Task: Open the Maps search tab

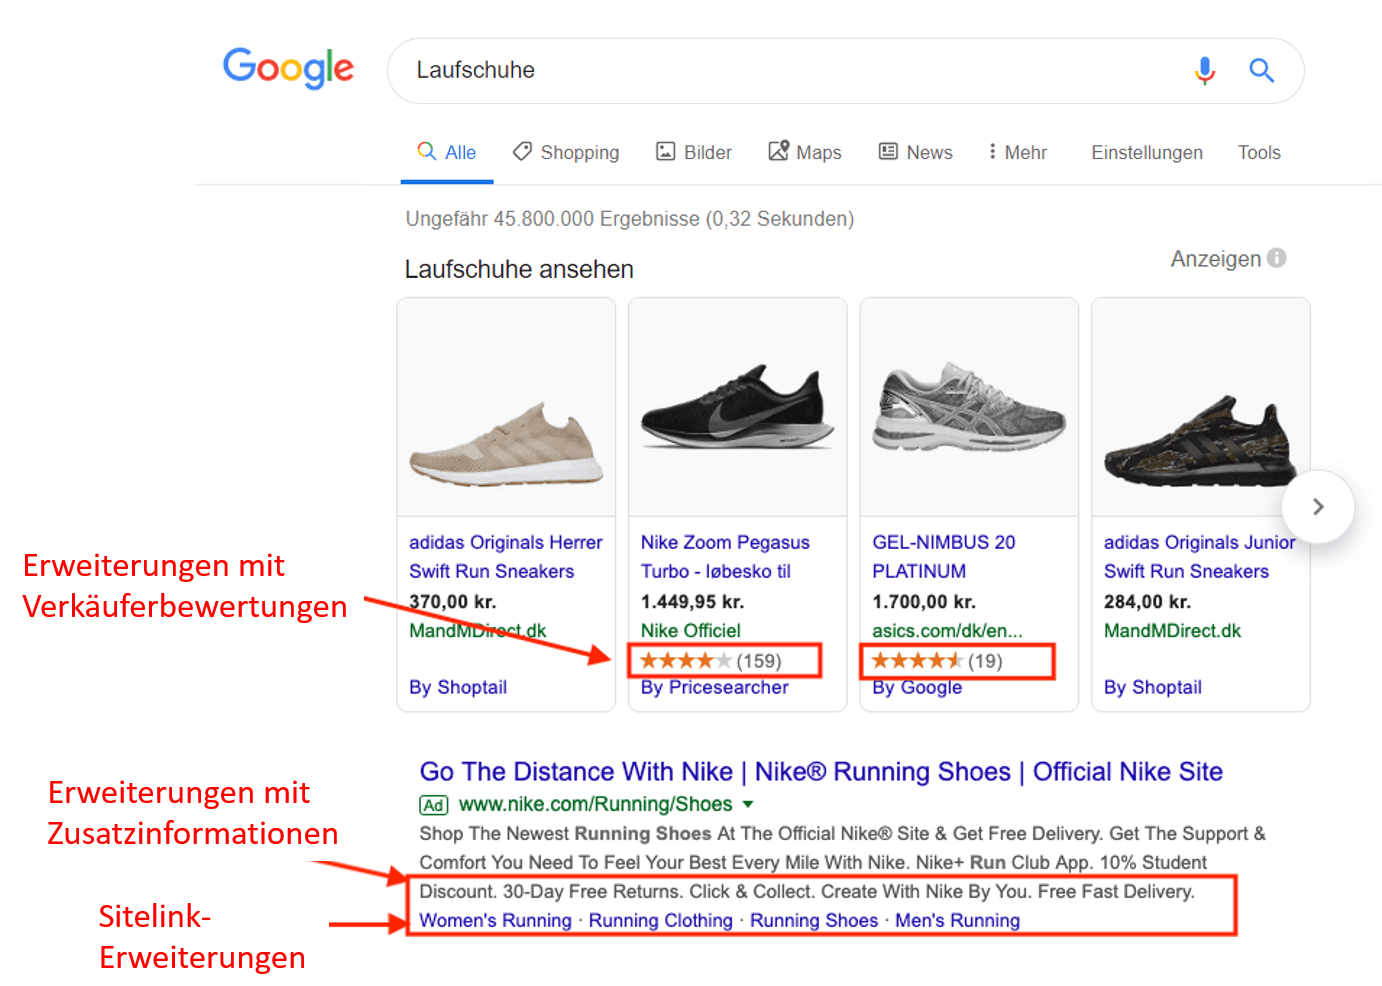Action: coord(805,152)
